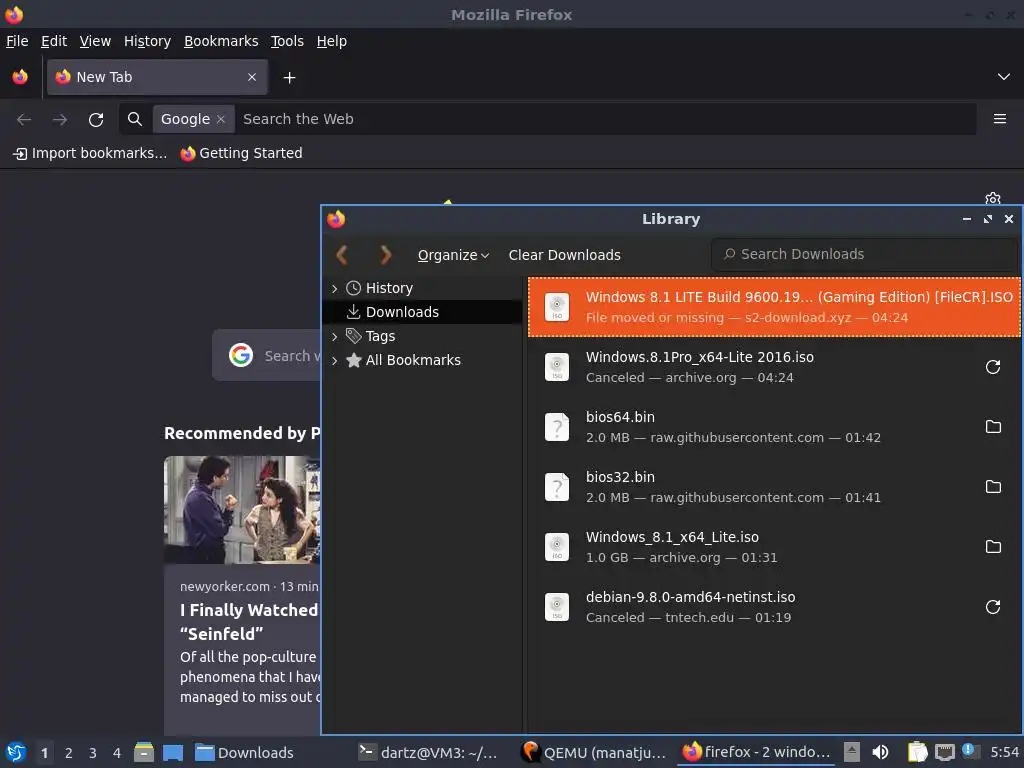Reload the current page in Firefox
Screen dimensions: 1024x768
[96, 120]
